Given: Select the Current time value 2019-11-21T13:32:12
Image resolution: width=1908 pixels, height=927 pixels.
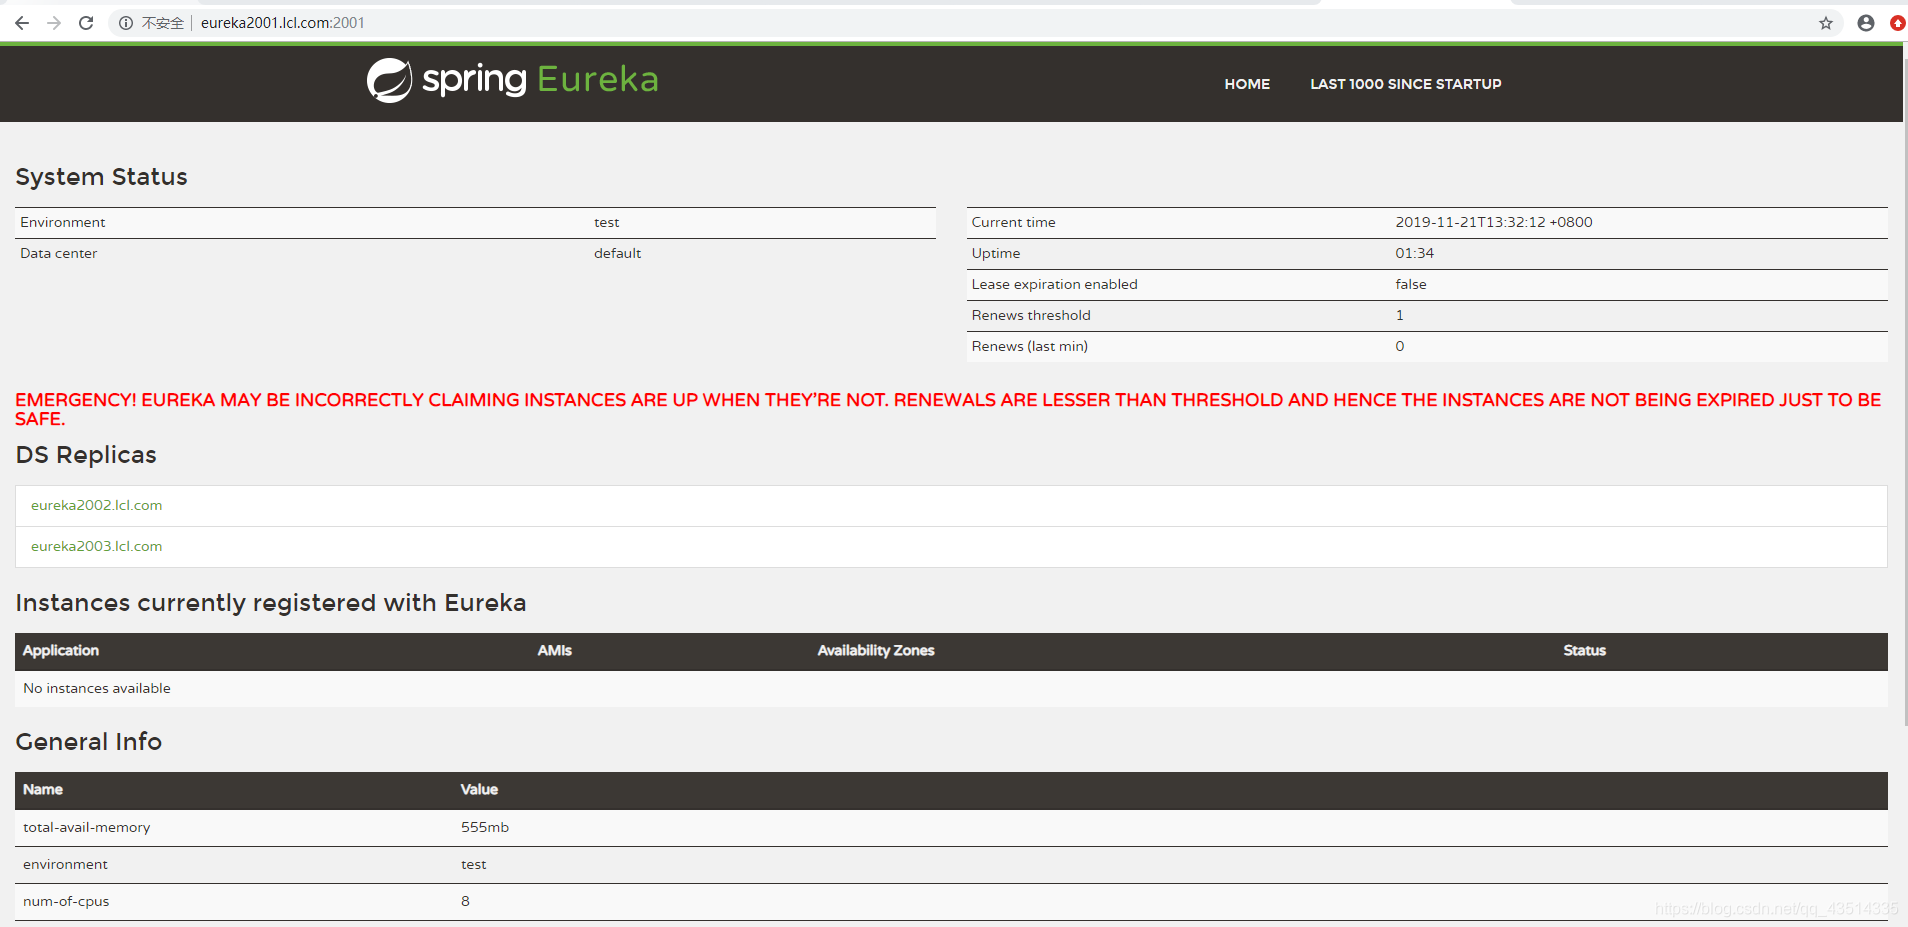Looking at the screenshot, I should pyautogui.click(x=1494, y=222).
